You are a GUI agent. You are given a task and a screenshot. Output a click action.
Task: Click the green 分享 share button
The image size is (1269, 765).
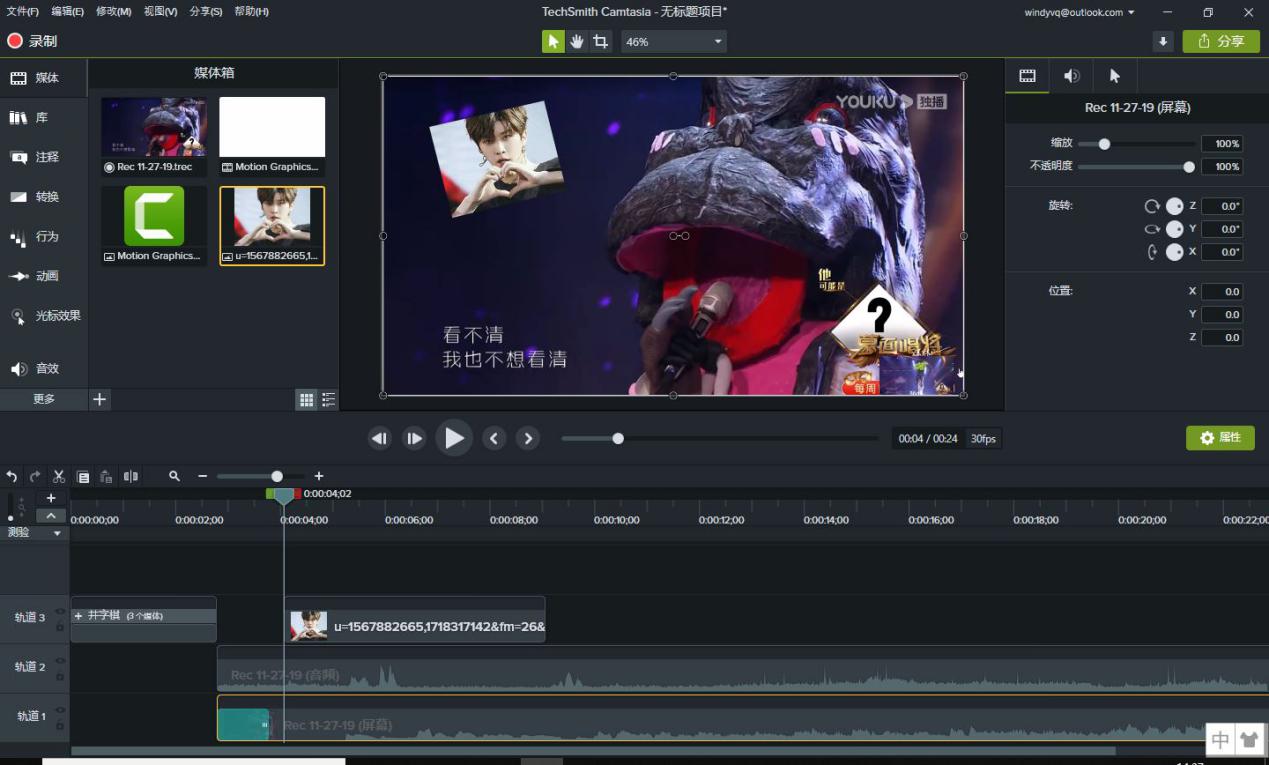tap(1221, 41)
